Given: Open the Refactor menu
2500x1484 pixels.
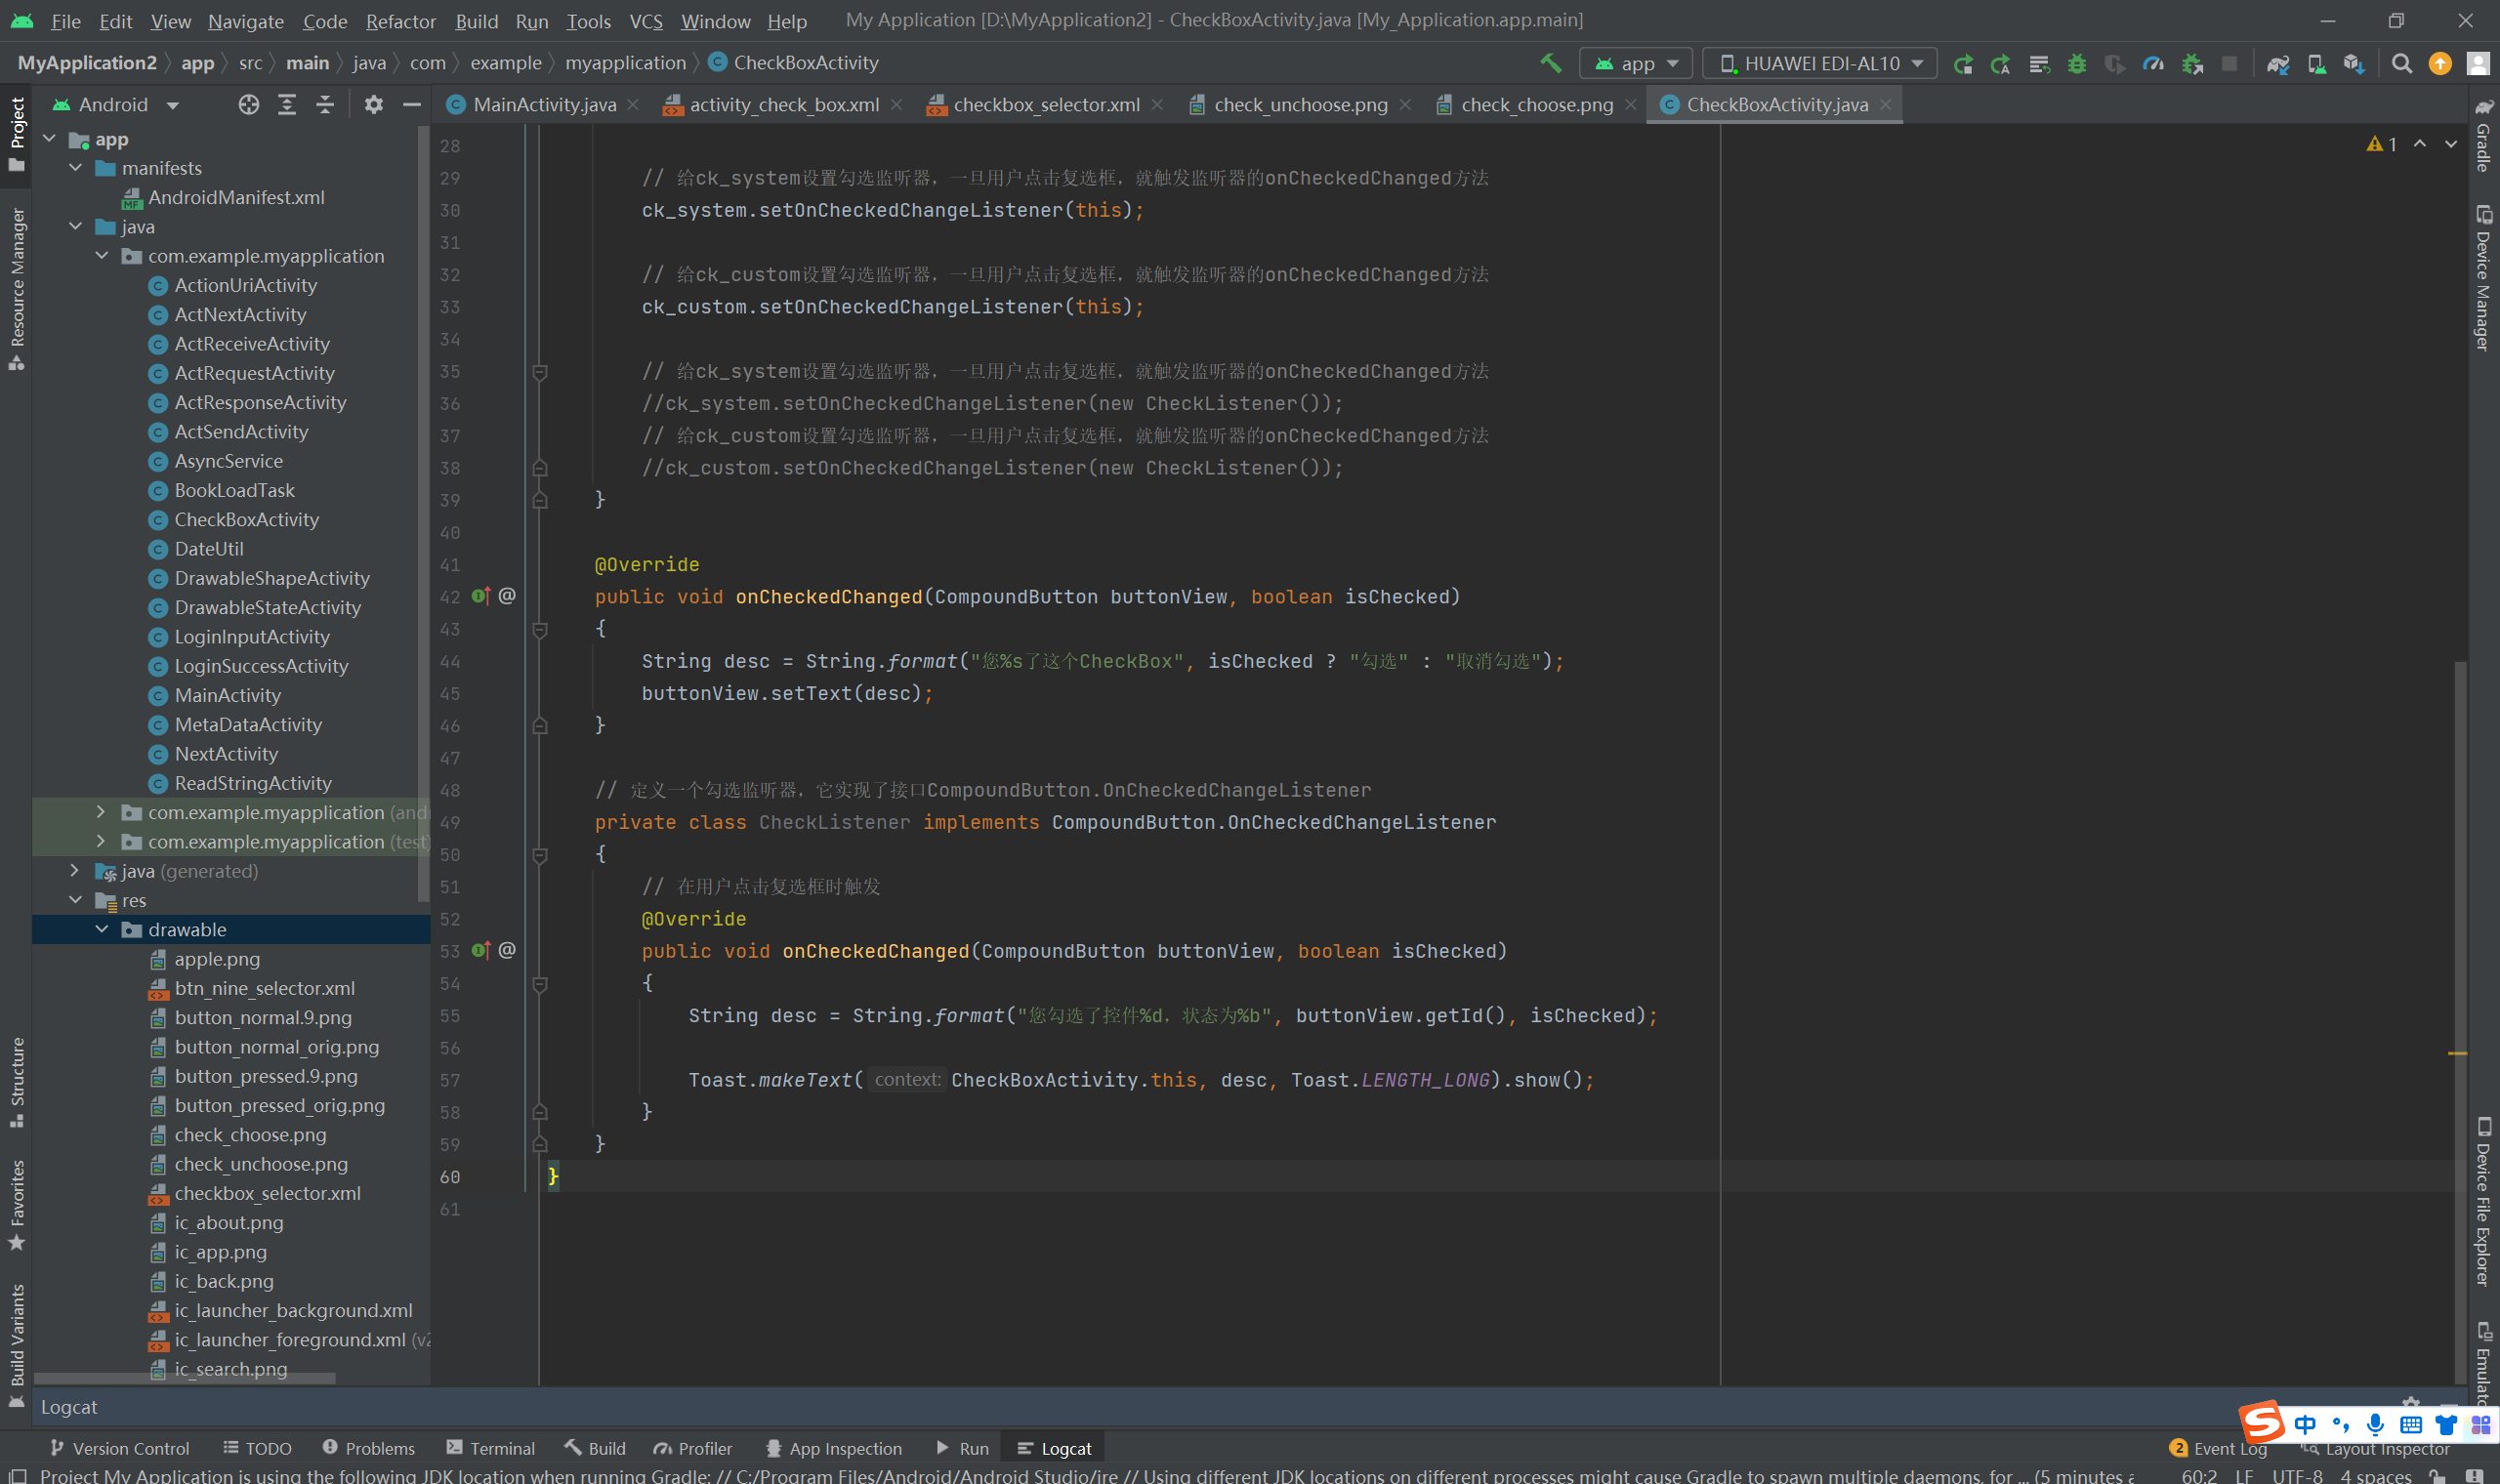Looking at the screenshot, I should point(400,21).
